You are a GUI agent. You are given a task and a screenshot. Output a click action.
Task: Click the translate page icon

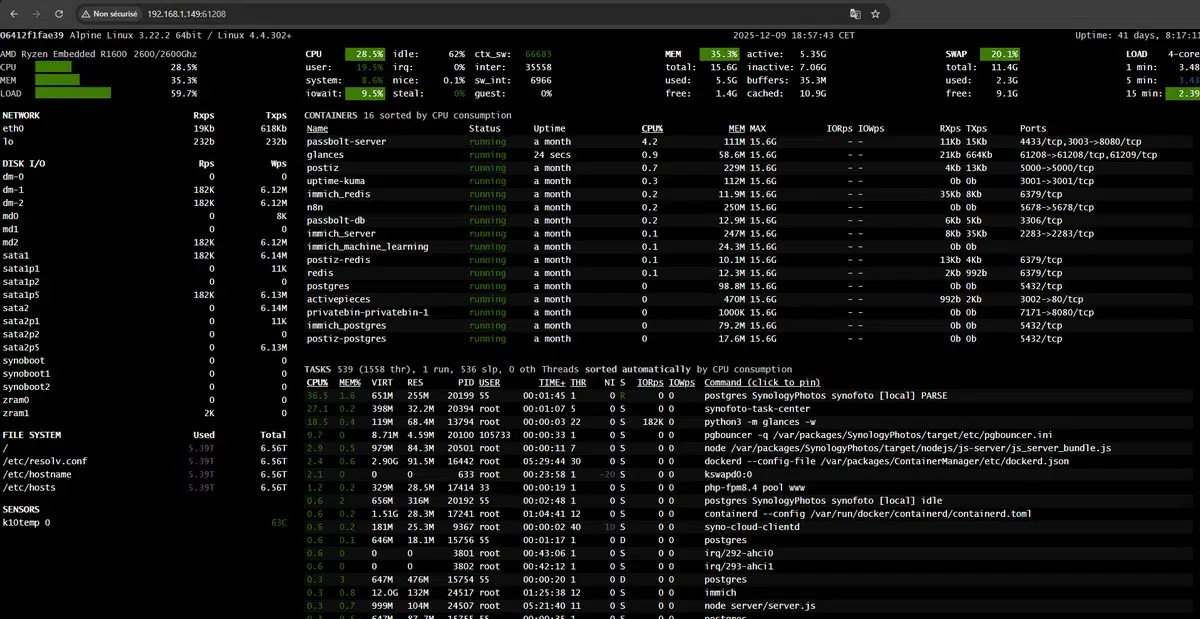point(854,14)
